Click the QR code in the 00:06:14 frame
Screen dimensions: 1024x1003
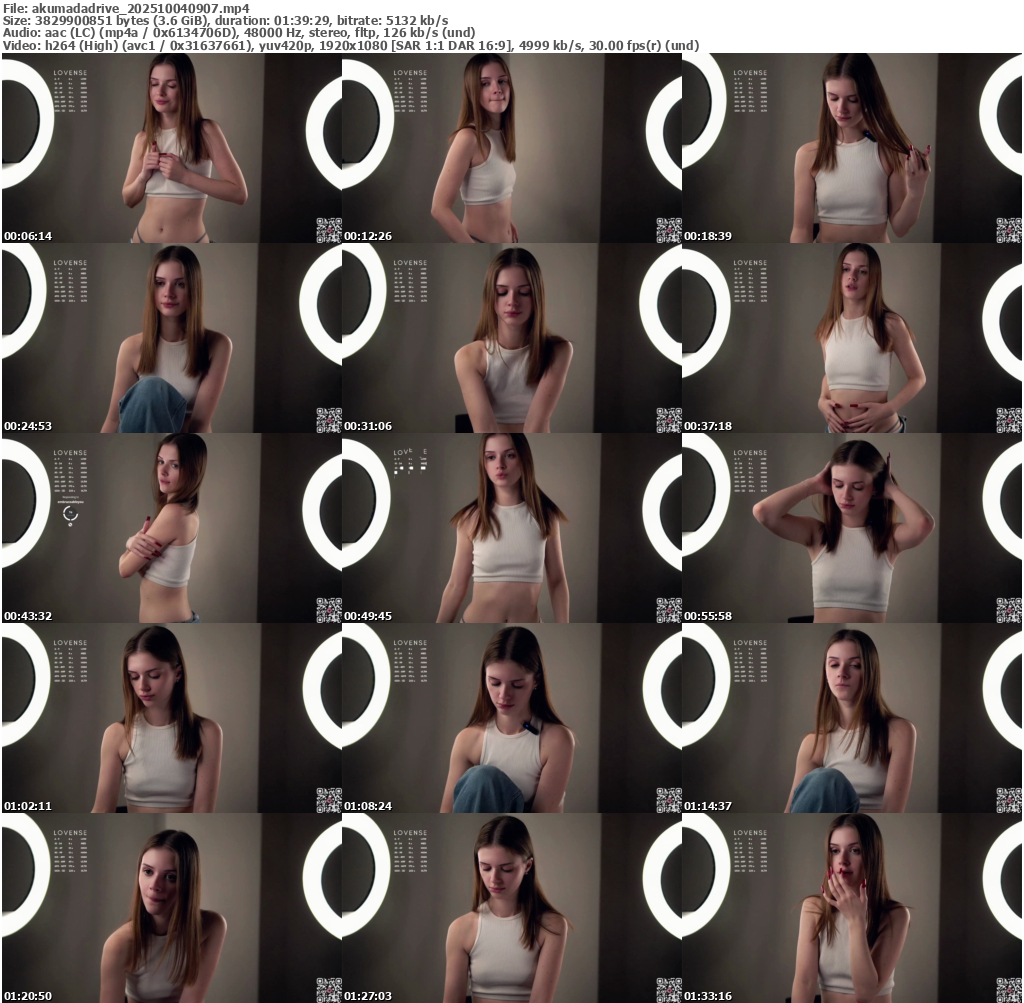tap(328, 230)
